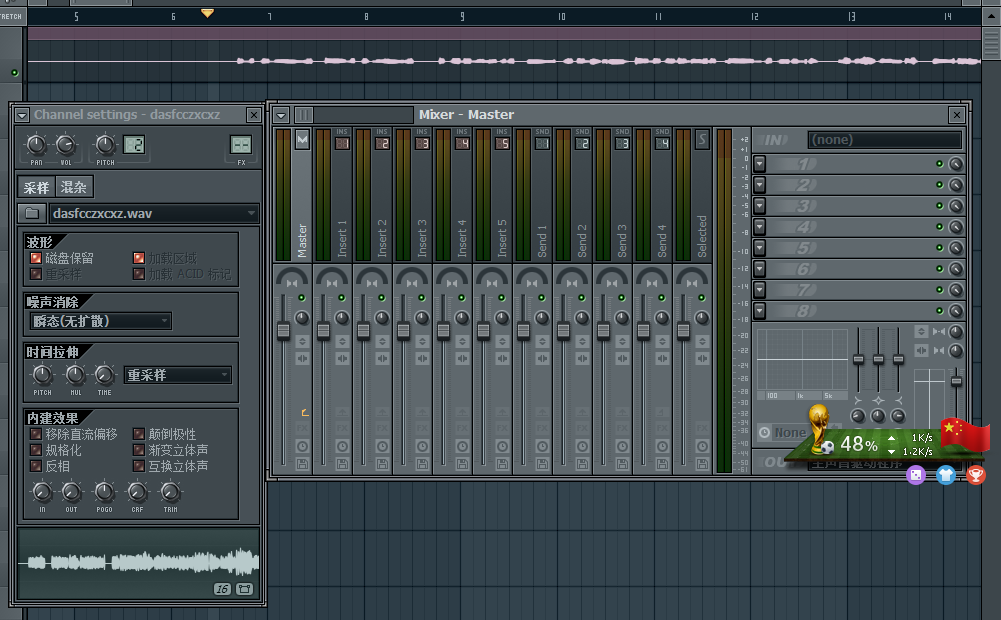Image resolution: width=1001 pixels, height=620 pixels.
Task: Click the purple dice widget icon
Action: (916, 475)
